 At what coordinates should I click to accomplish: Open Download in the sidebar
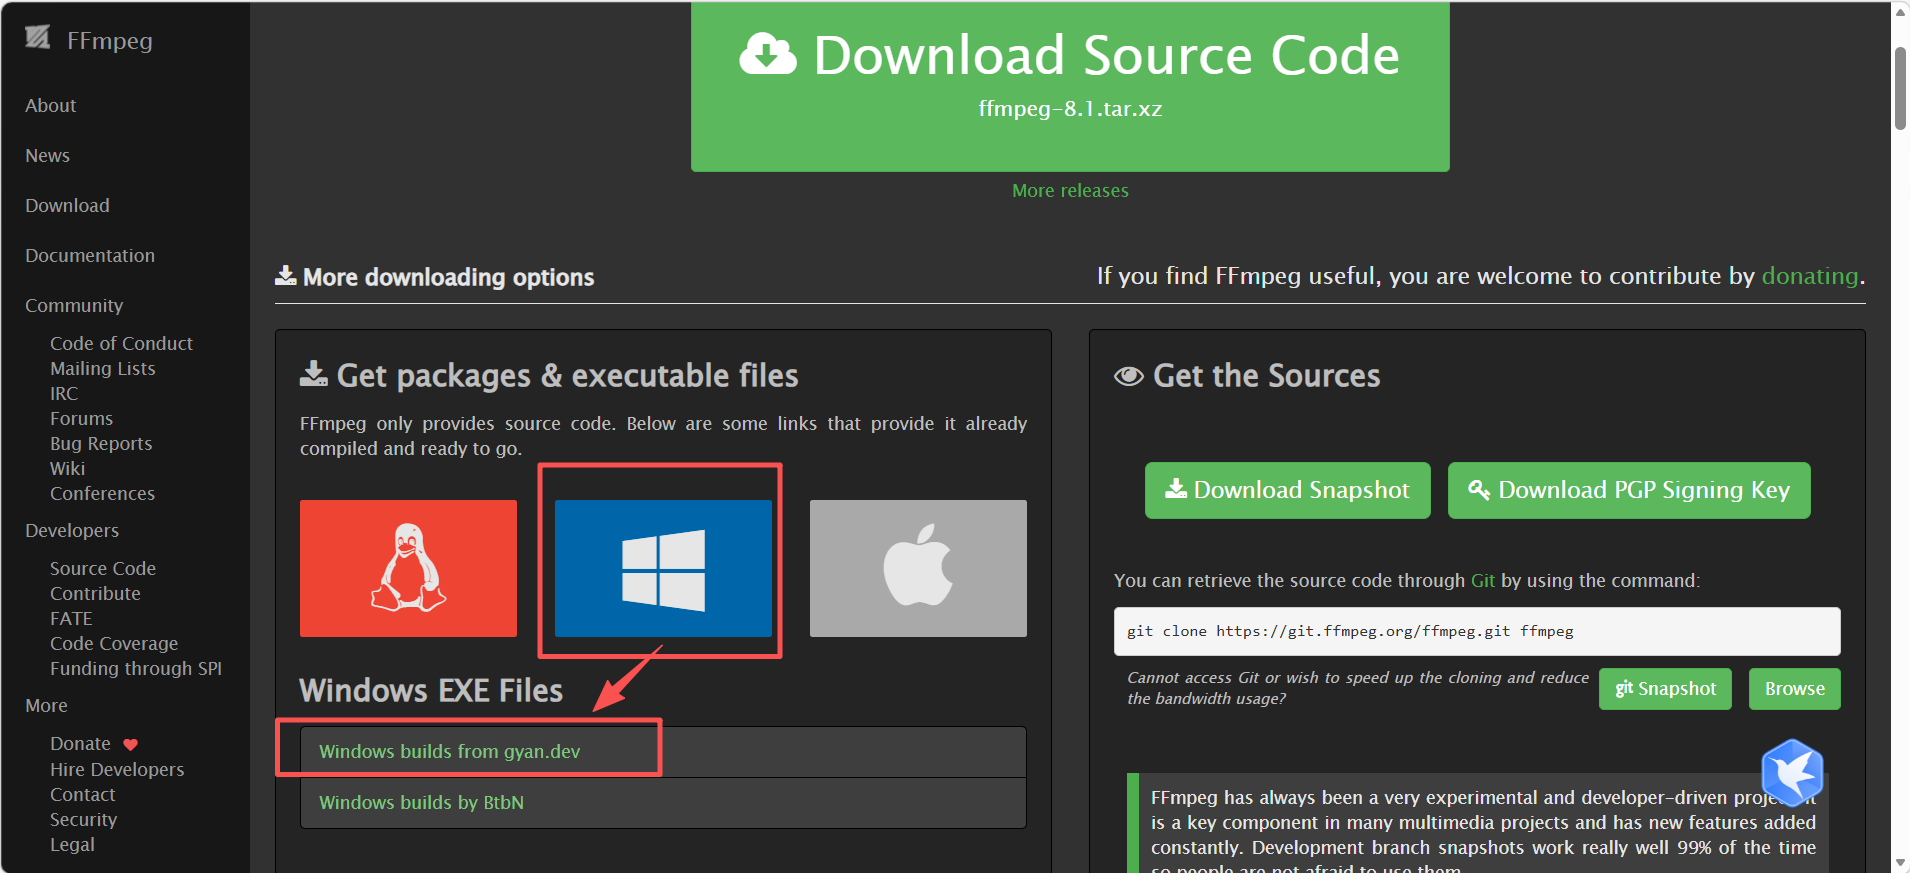tap(67, 206)
